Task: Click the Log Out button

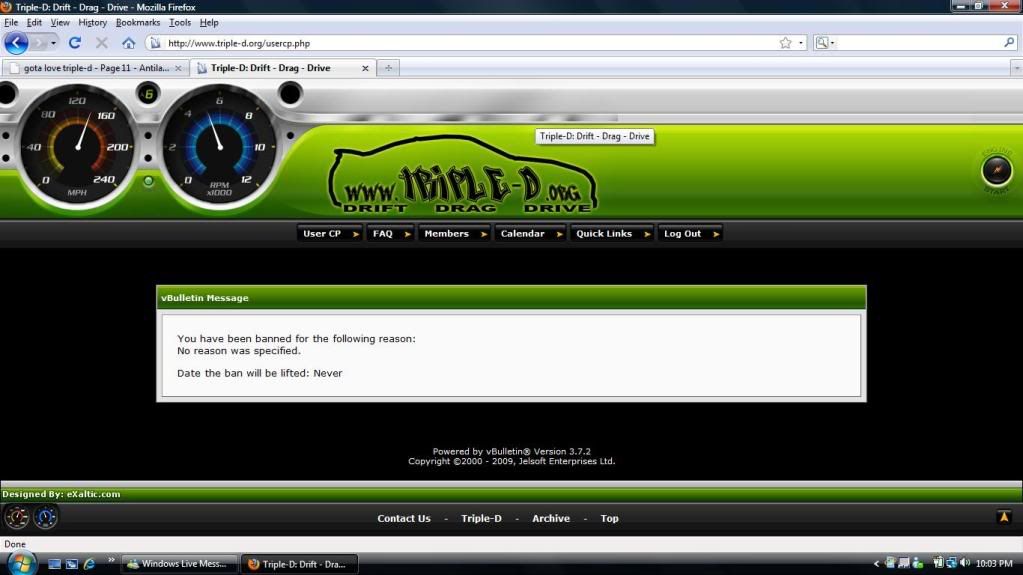Action: [x=690, y=234]
